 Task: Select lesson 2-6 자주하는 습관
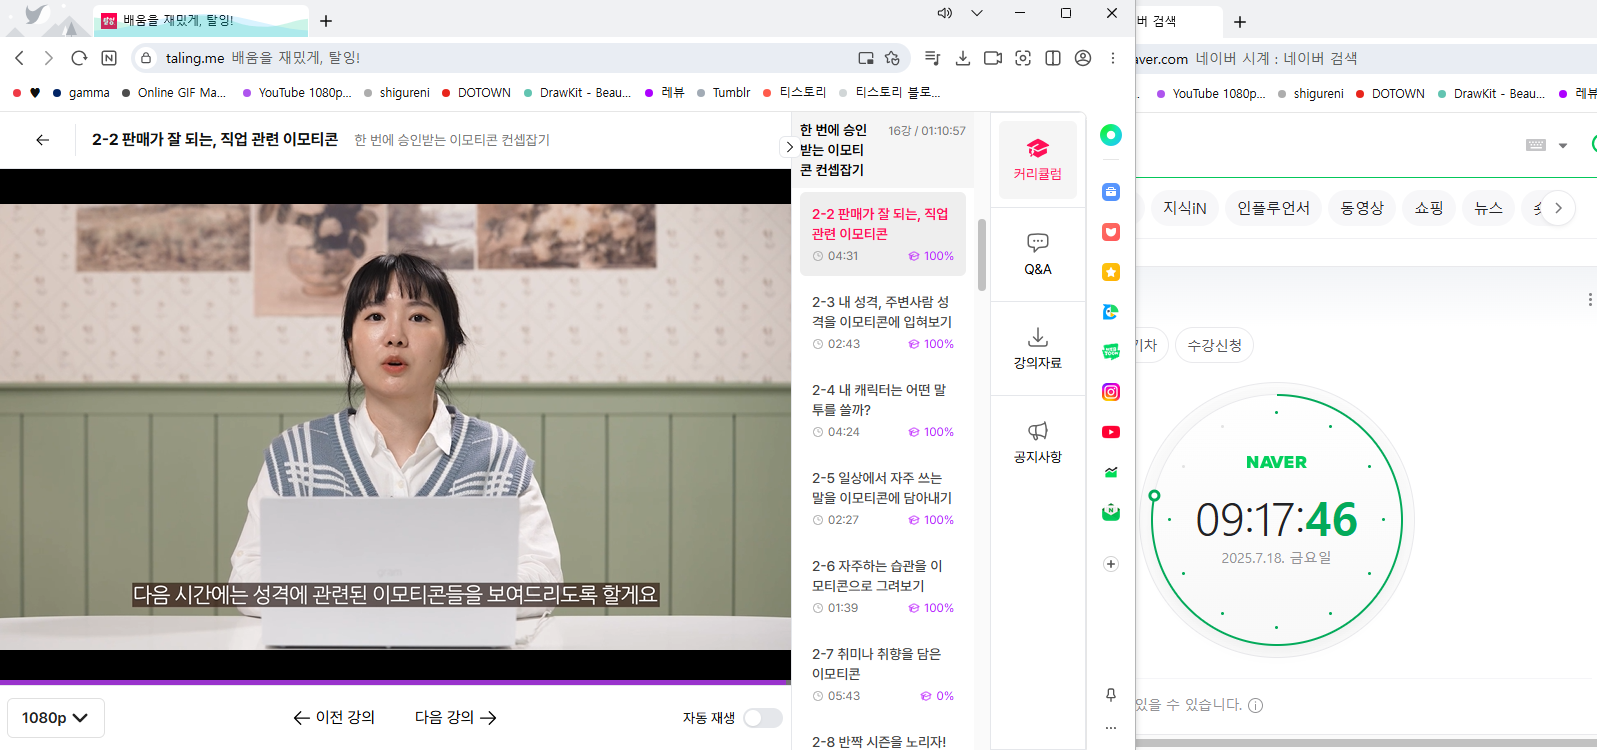tap(882, 586)
